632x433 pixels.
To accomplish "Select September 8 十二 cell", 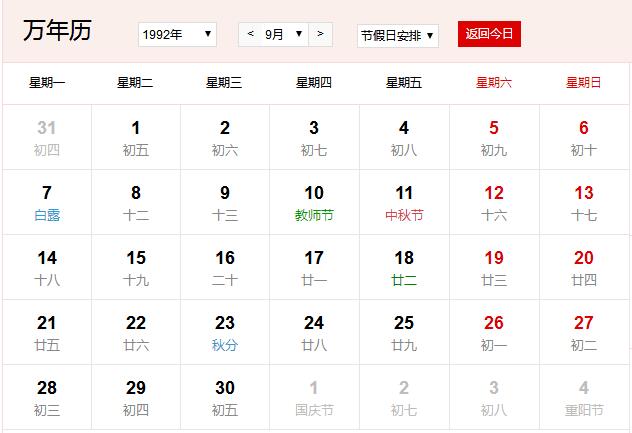I will point(136,202).
